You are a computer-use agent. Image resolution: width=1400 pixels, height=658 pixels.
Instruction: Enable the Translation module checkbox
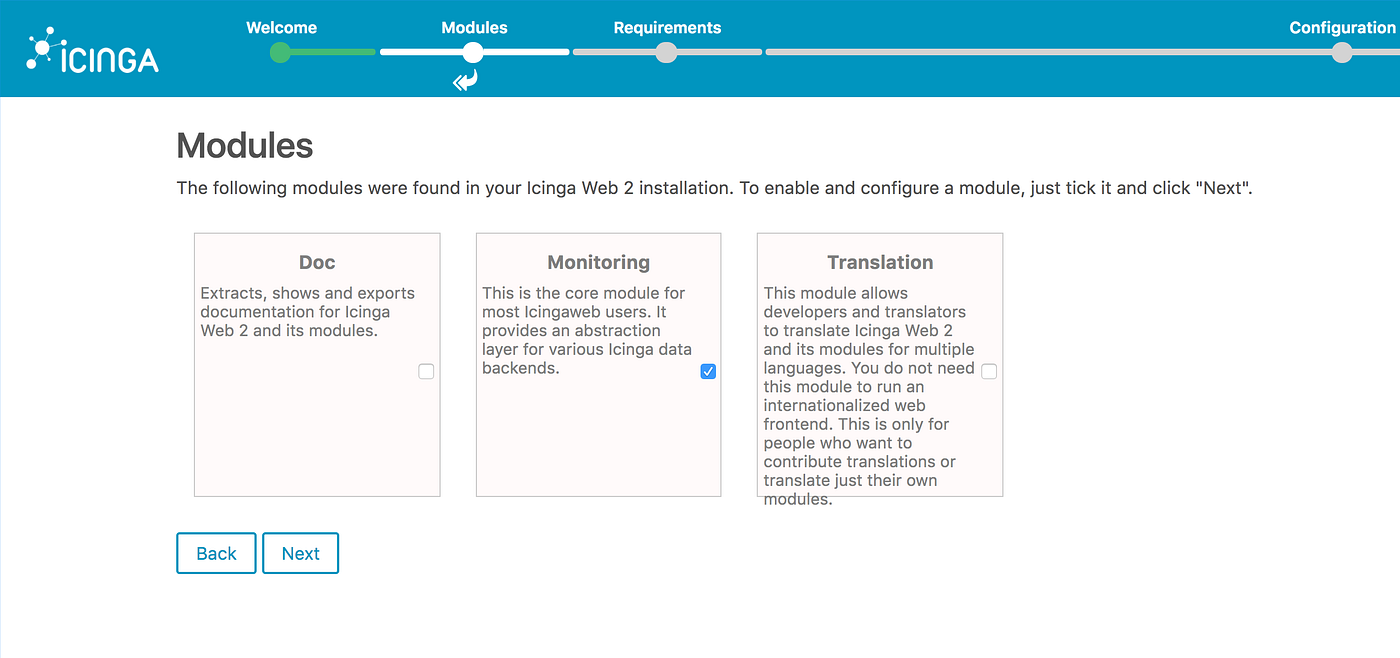click(x=989, y=371)
